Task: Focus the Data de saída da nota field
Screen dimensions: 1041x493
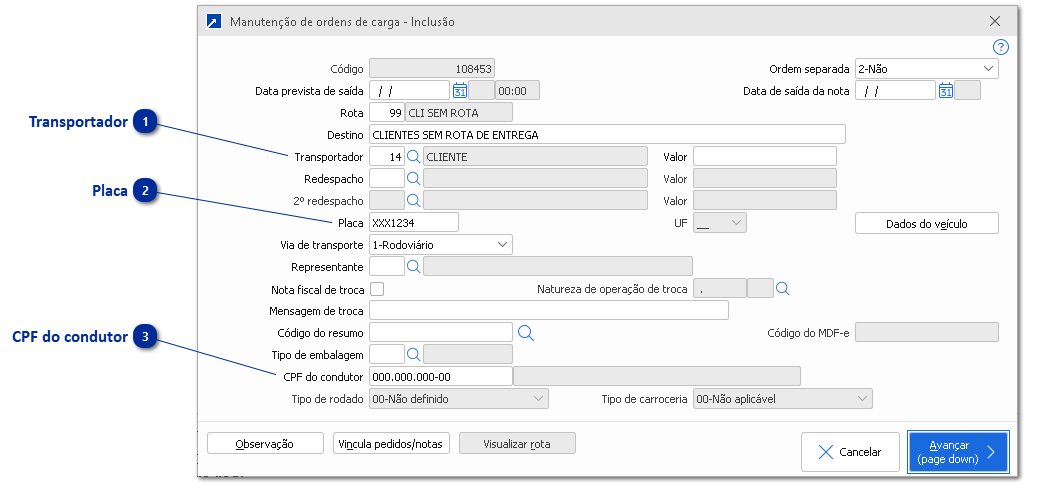Action: tap(895, 90)
